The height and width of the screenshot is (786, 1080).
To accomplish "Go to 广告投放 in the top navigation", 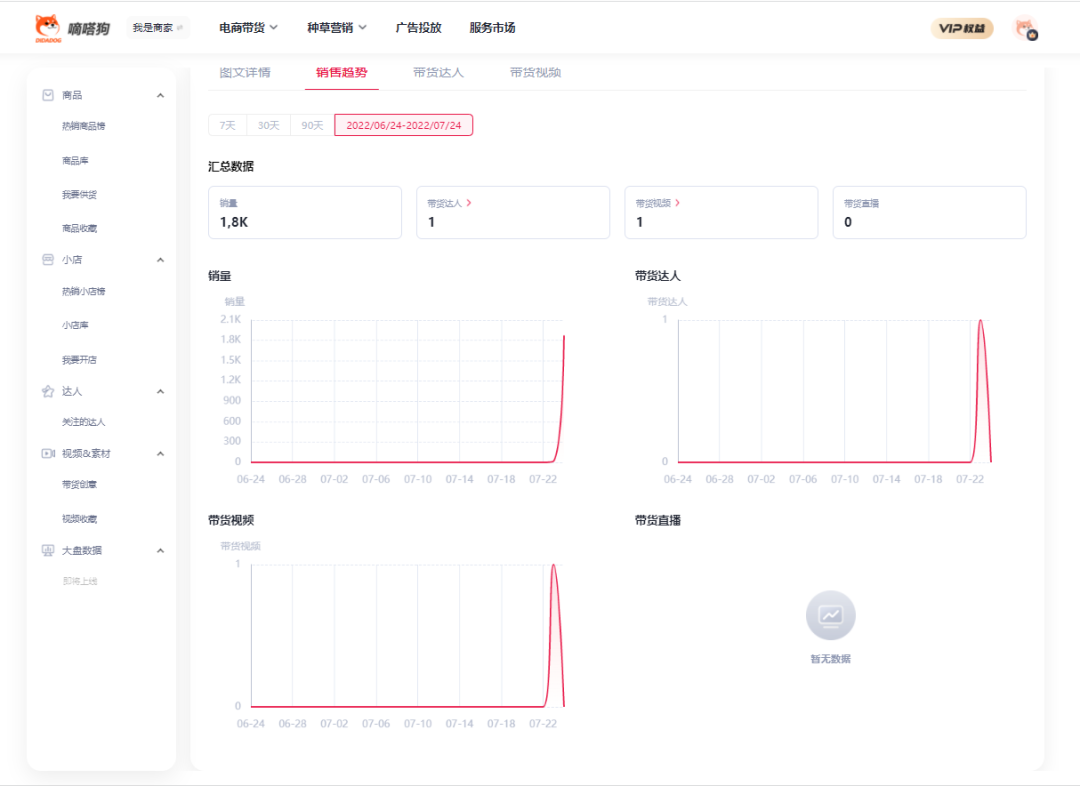I will [x=418, y=28].
